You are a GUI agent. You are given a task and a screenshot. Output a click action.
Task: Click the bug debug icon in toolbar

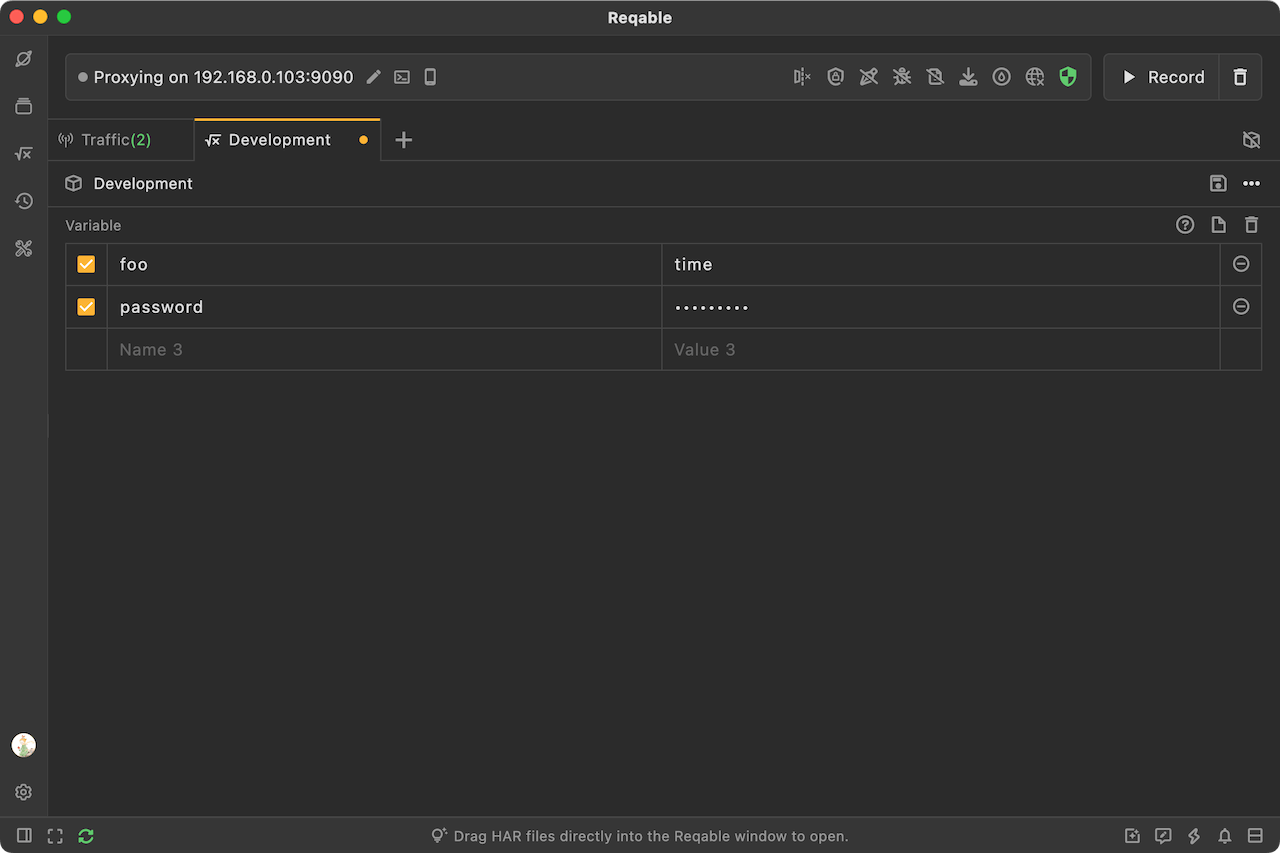[902, 77]
